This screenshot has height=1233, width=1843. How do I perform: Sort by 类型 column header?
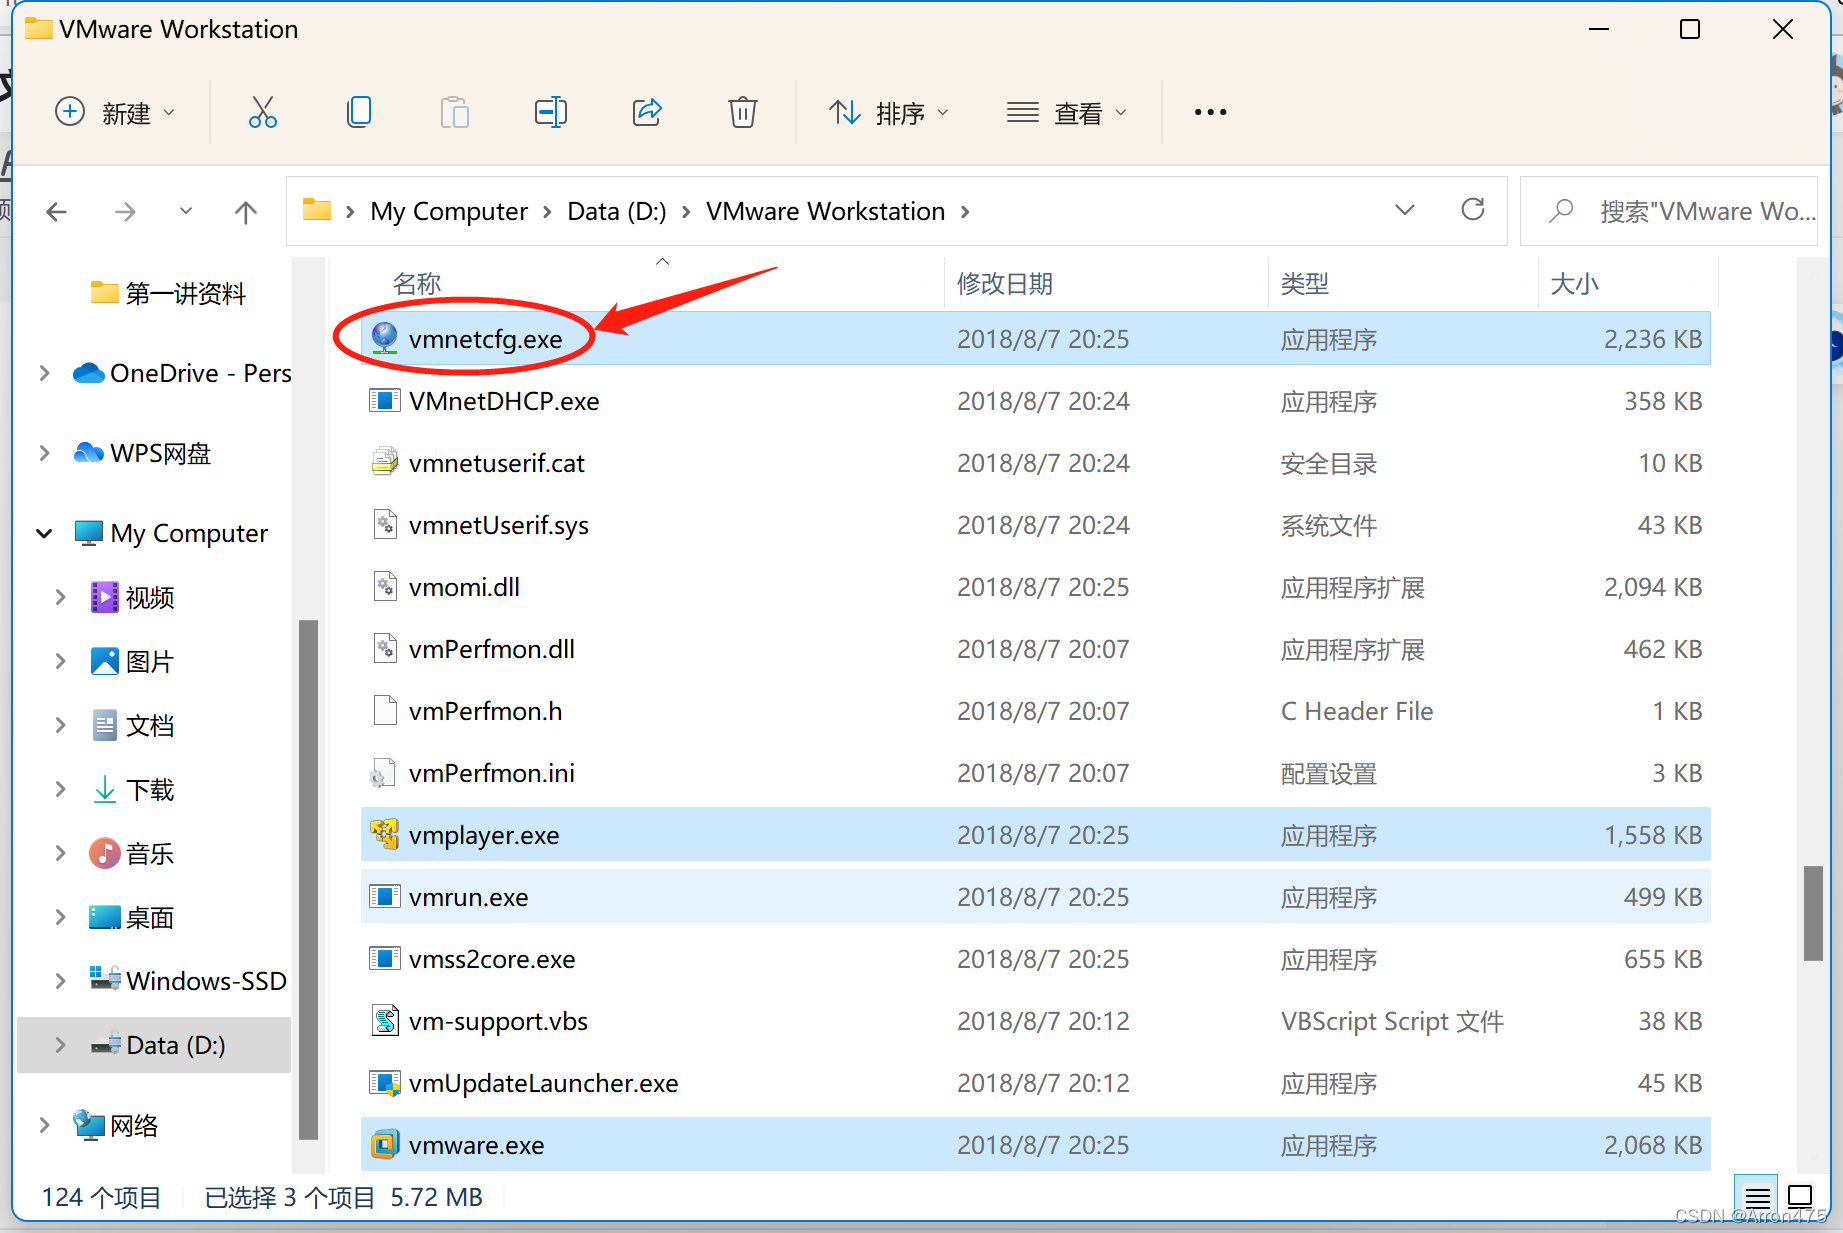coord(1305,284)
